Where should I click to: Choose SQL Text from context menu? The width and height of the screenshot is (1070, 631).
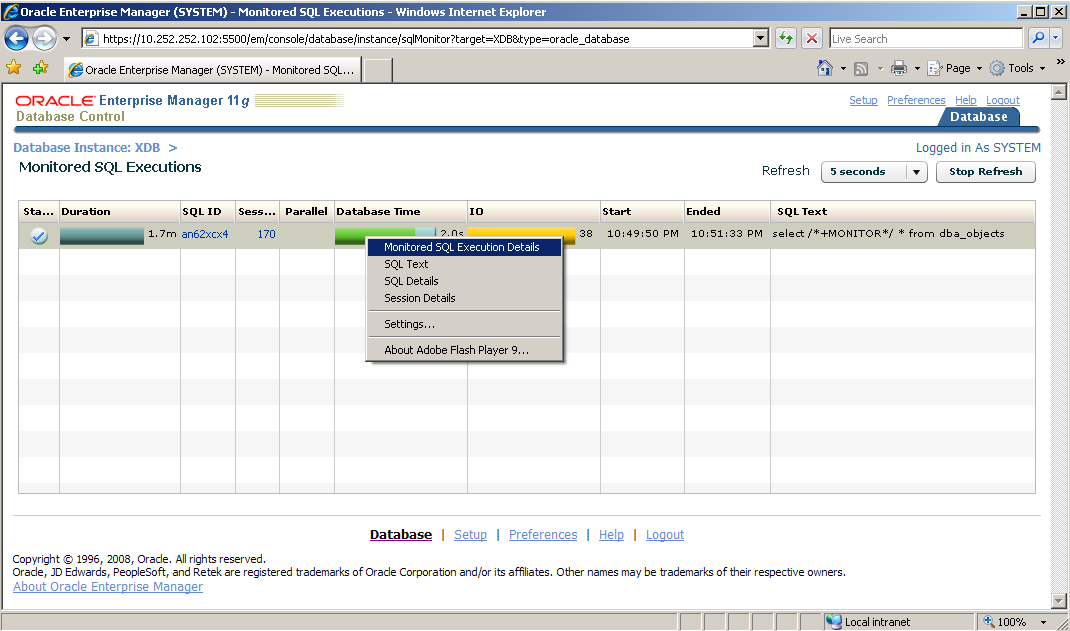tap(465, 264)
